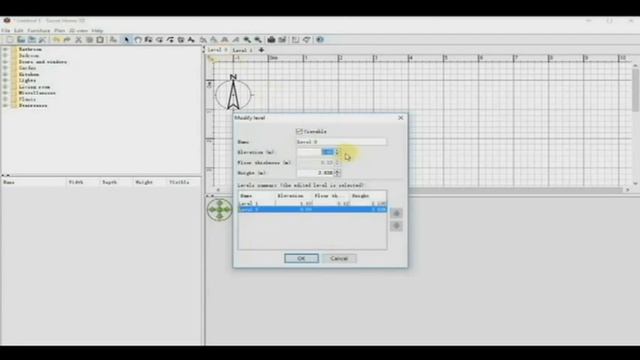Click into the Height value field
Image resolution: width=640 pixels, height=360 pixels.
click(316, 173)
